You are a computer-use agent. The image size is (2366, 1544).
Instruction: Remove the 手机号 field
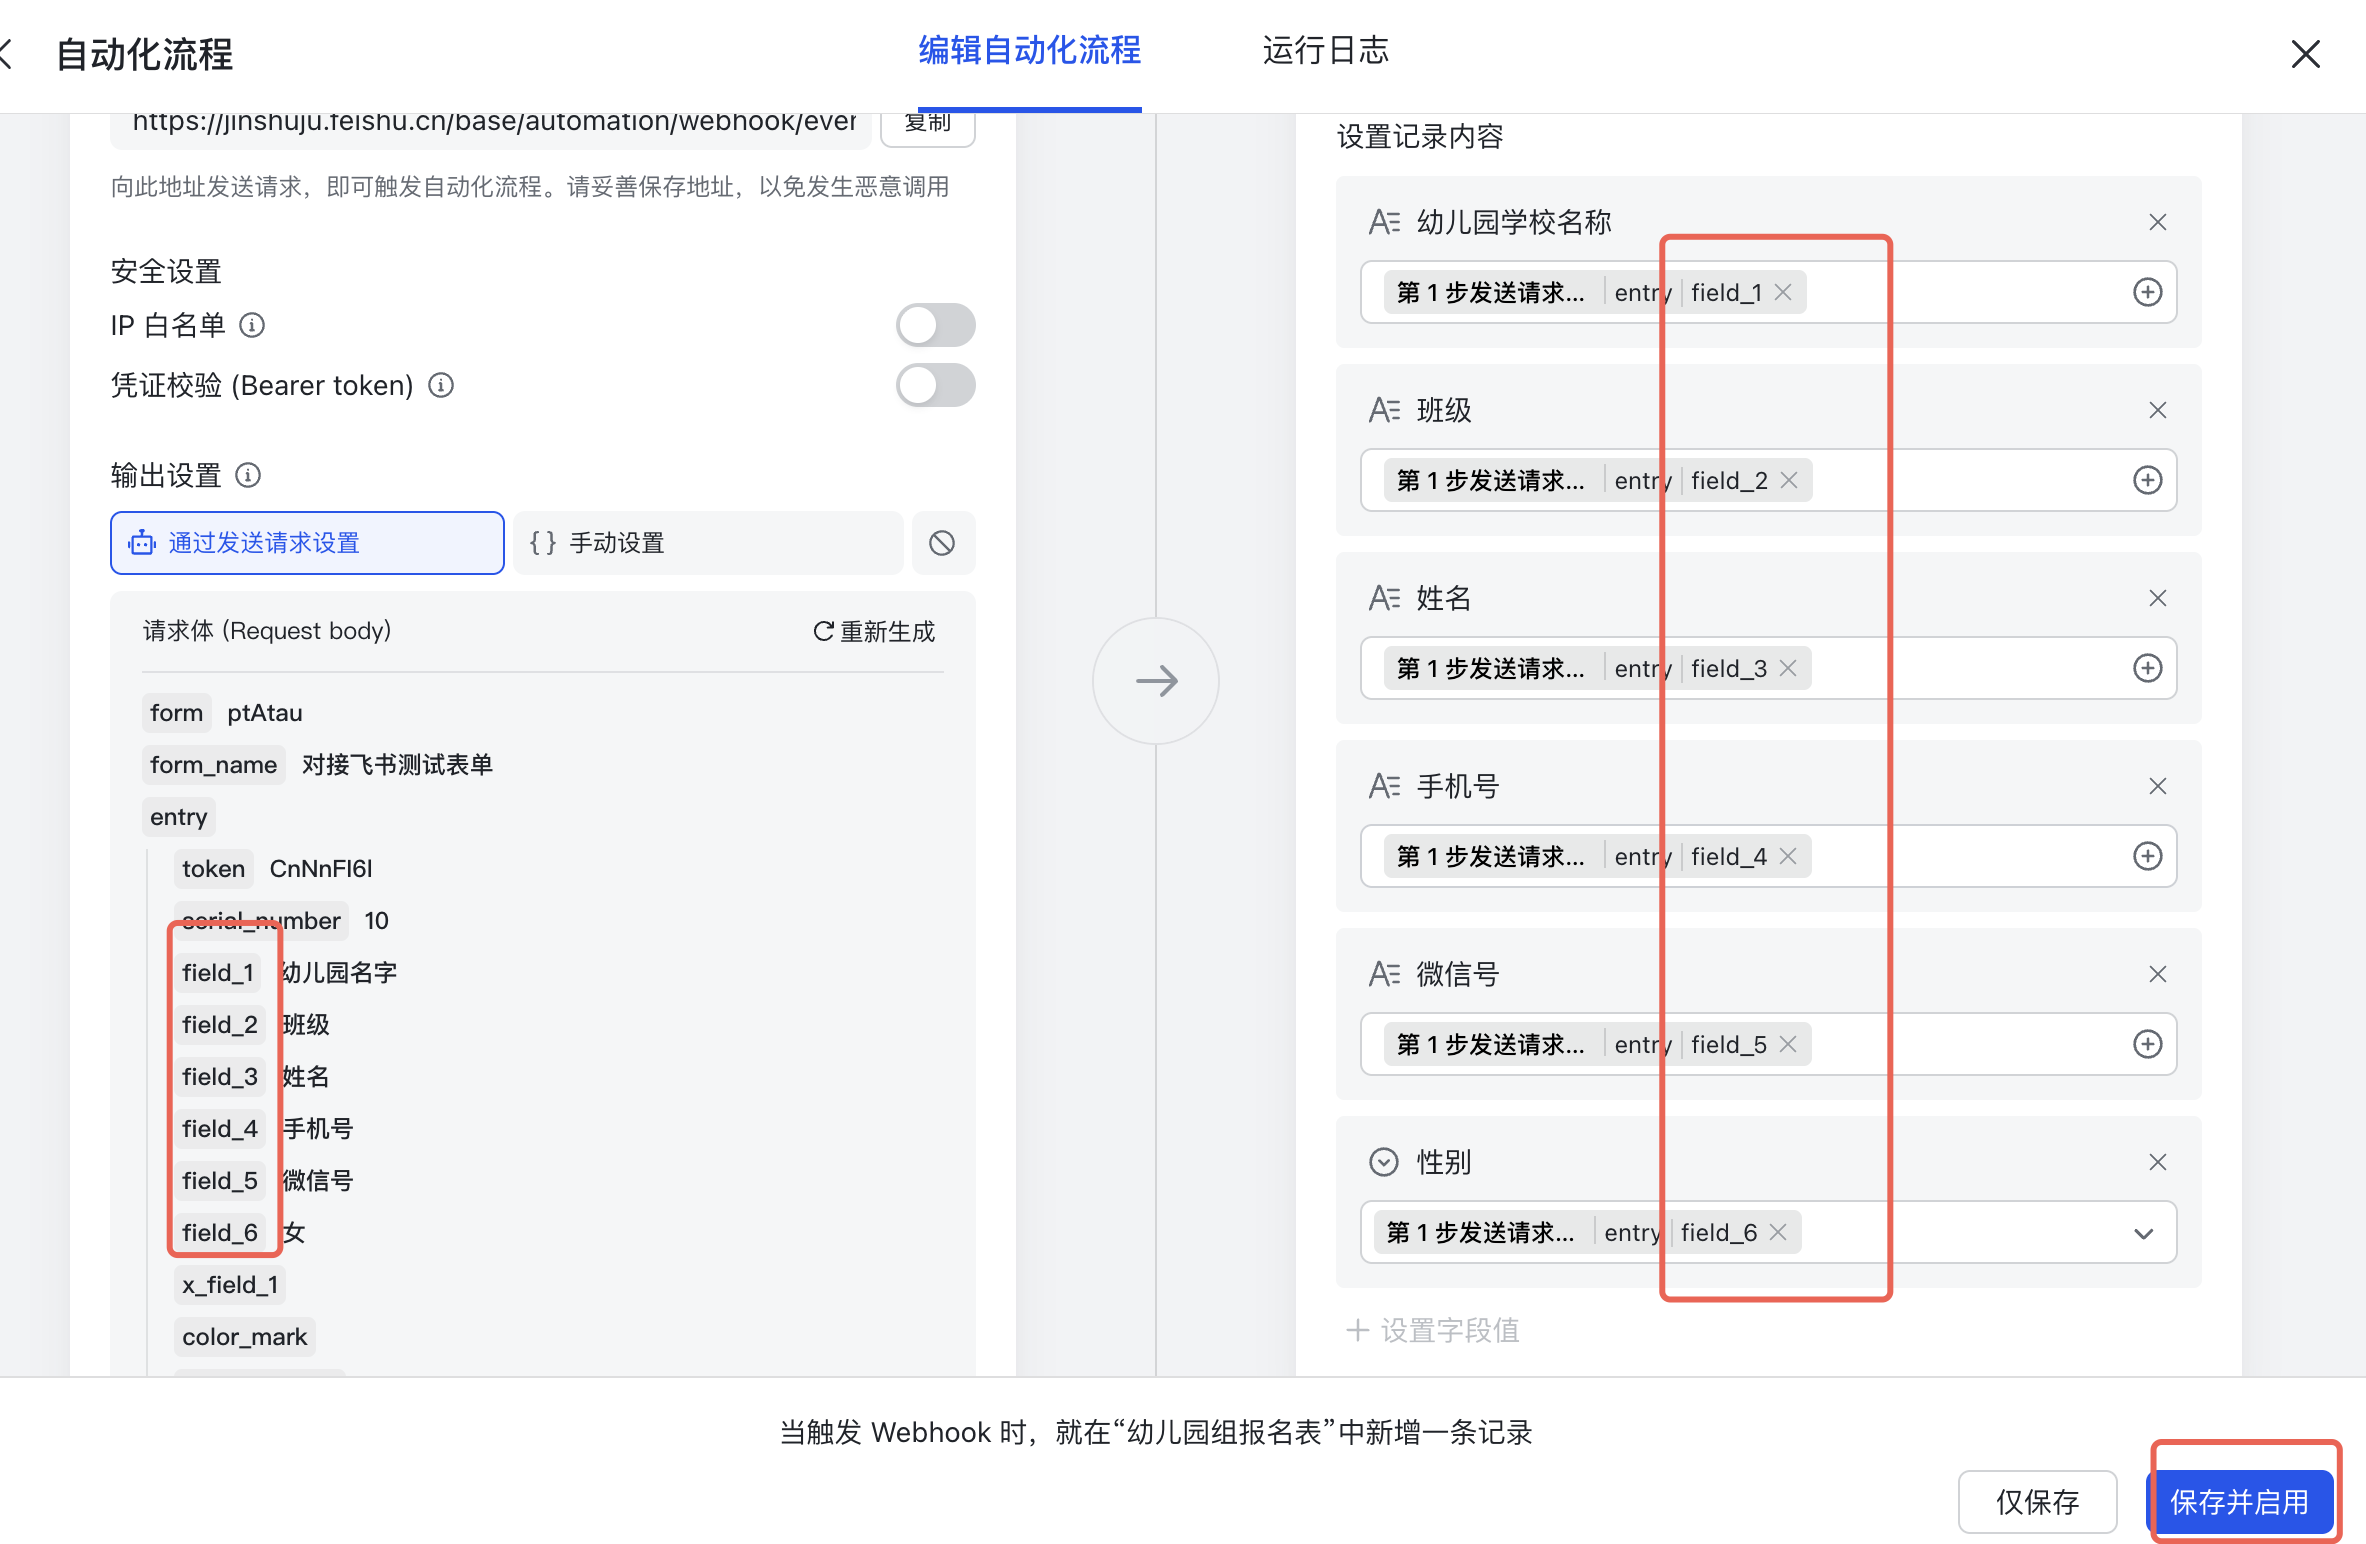(x=2157, y=786)
